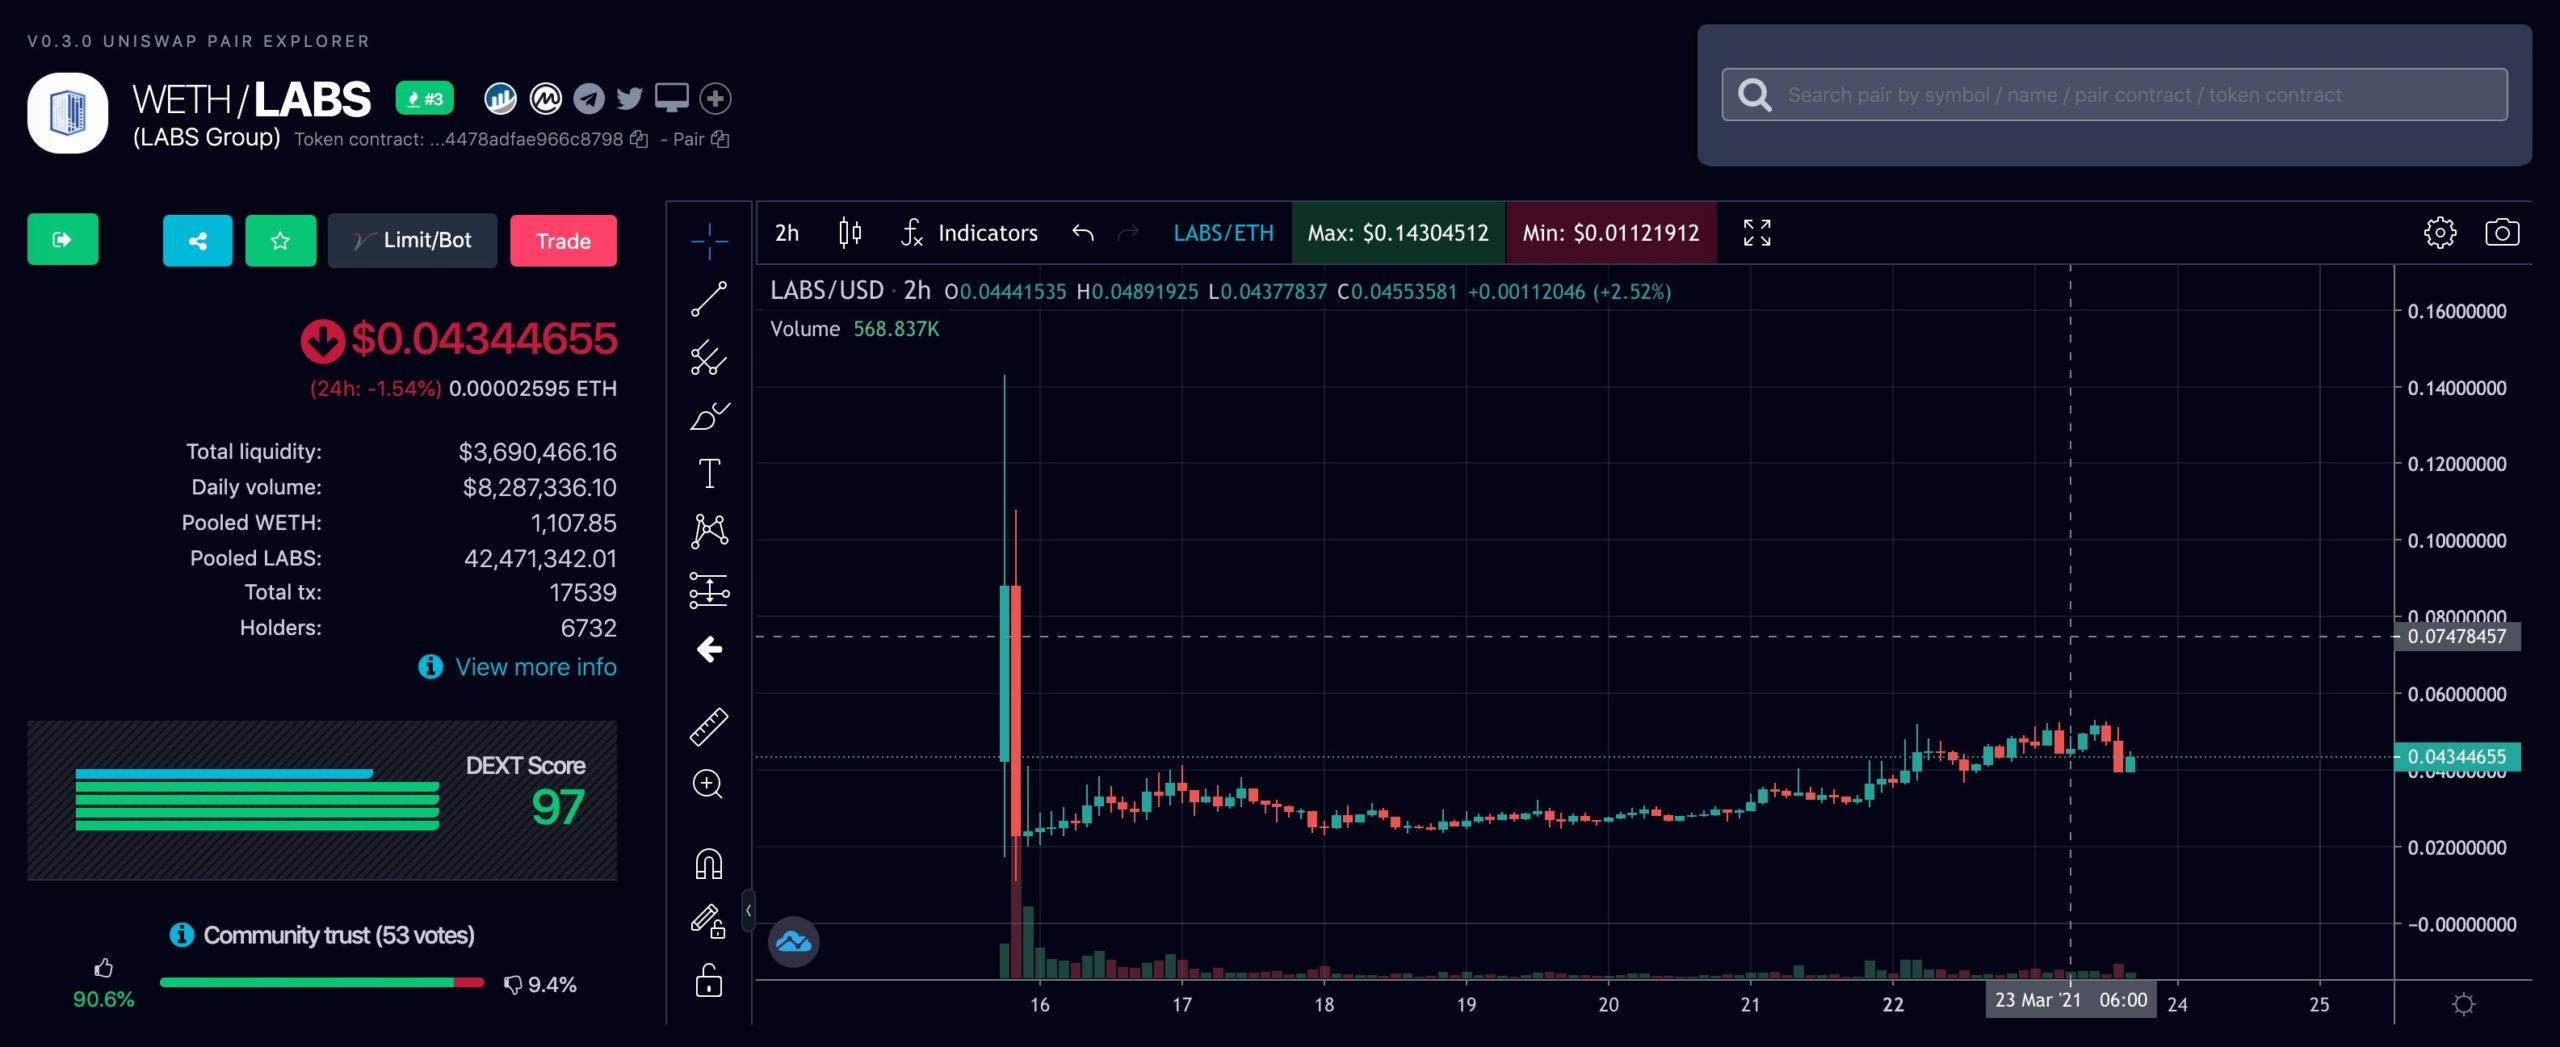Open the project website monitor icon
Viewport: 2560px width, 1047px height.
(672, 98)
